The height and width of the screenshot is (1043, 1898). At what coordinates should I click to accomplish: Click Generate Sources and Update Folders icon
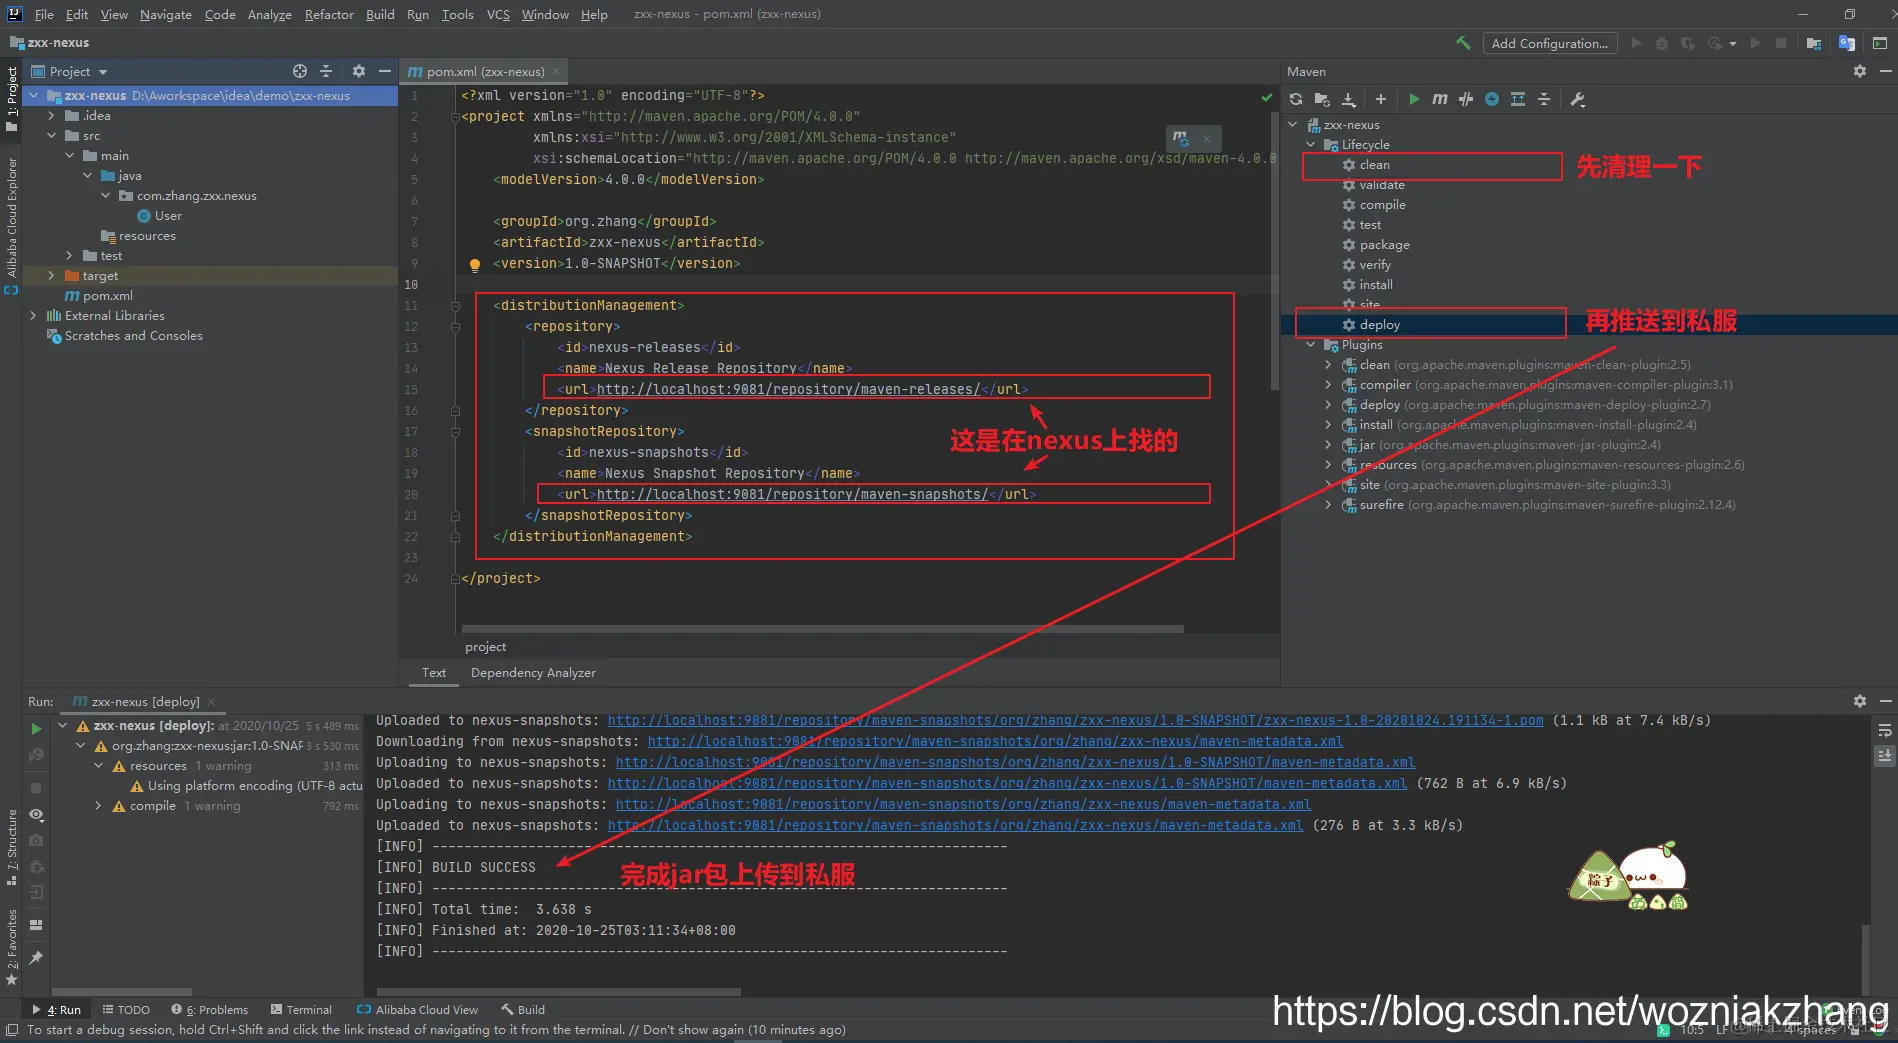(x=1322, y=99)
